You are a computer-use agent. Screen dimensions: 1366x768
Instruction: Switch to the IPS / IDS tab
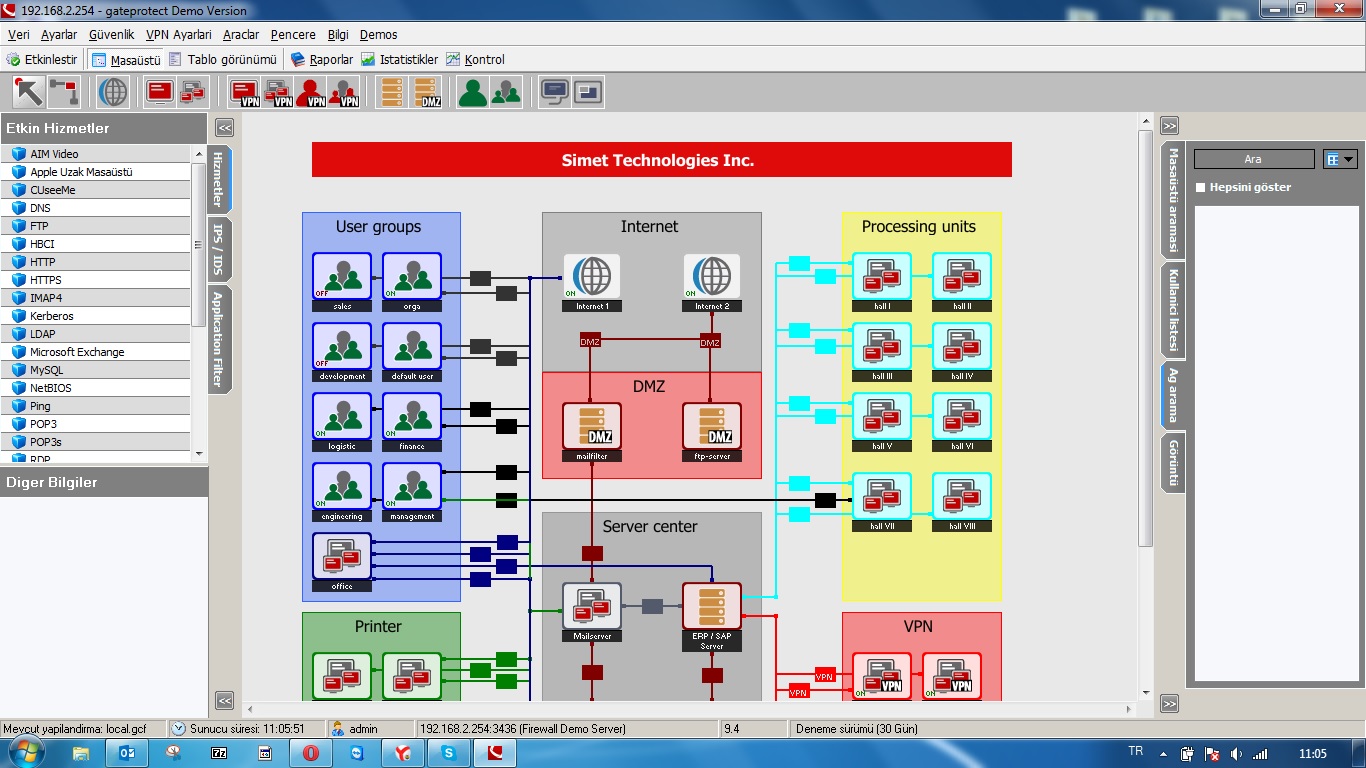tap(219, 250)
